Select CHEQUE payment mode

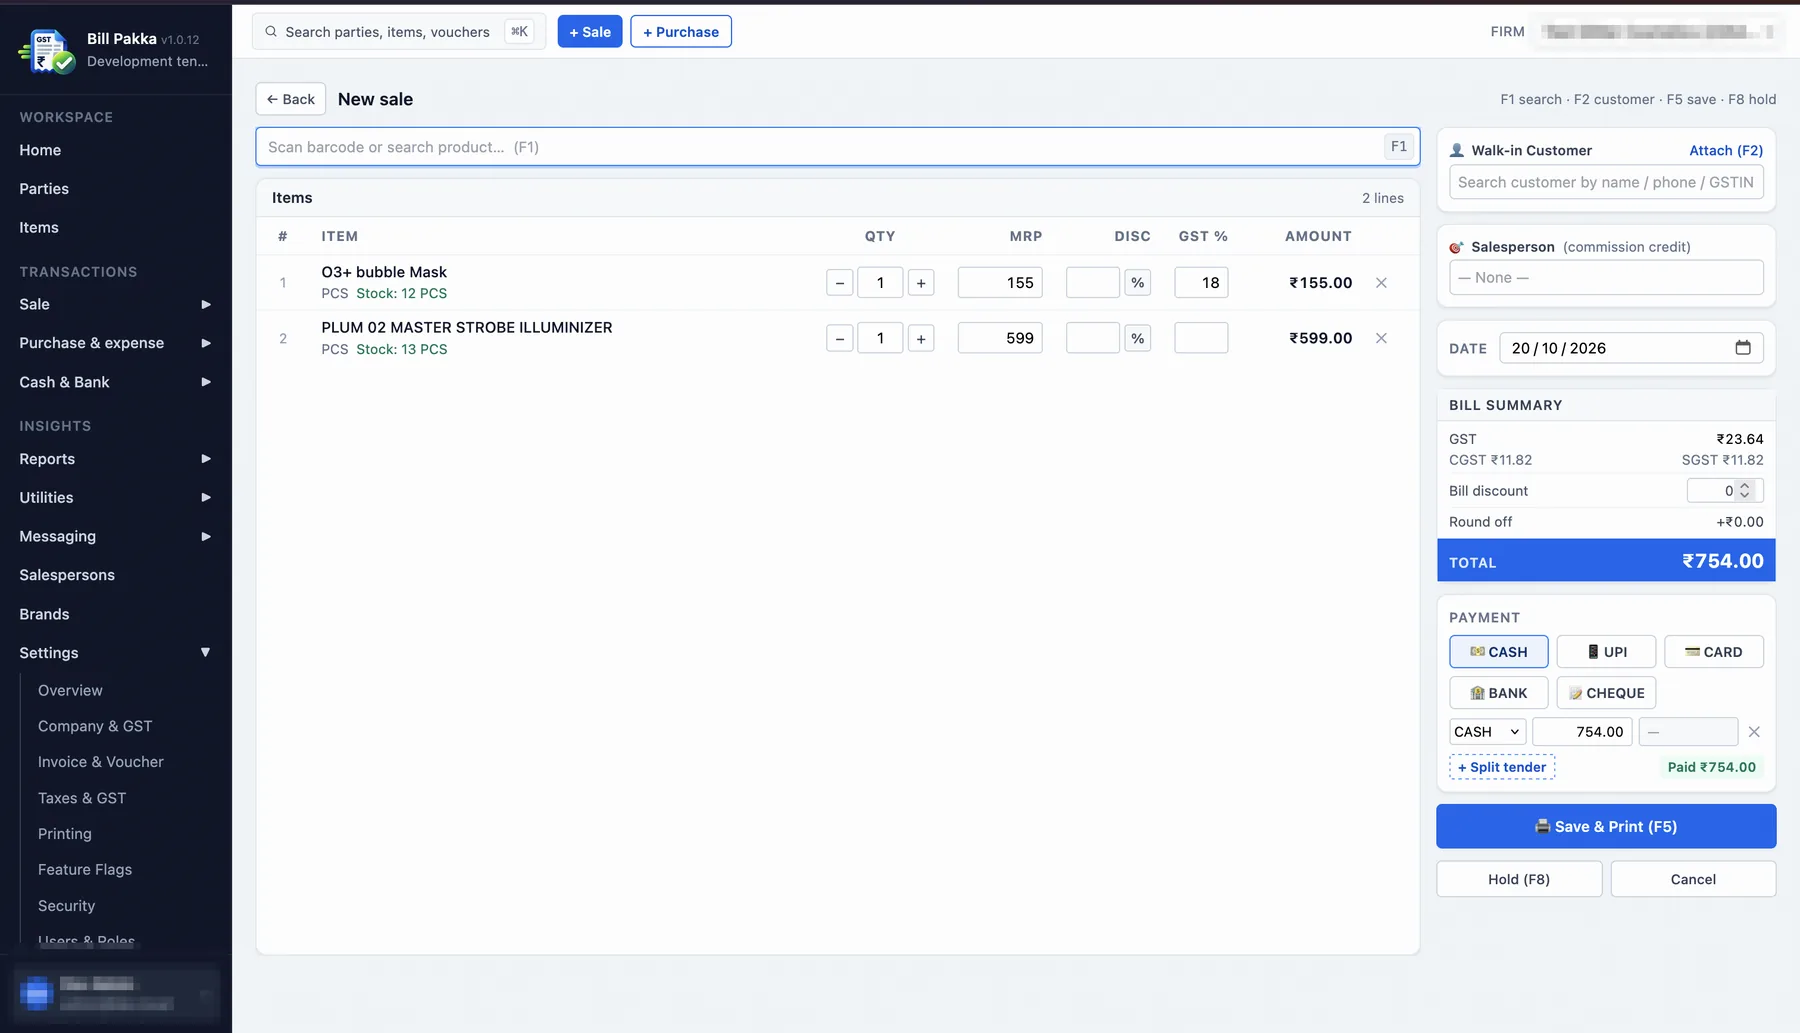(1606, 693)
